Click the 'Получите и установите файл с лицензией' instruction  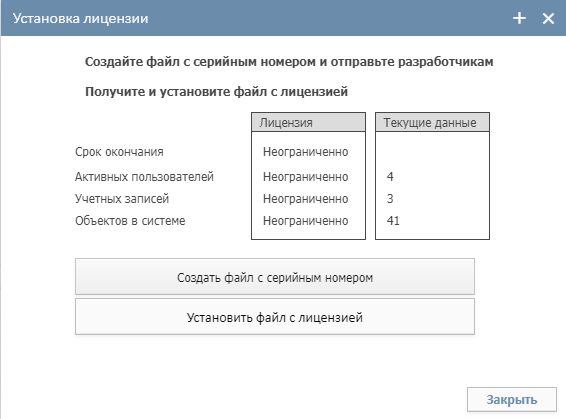216,92
